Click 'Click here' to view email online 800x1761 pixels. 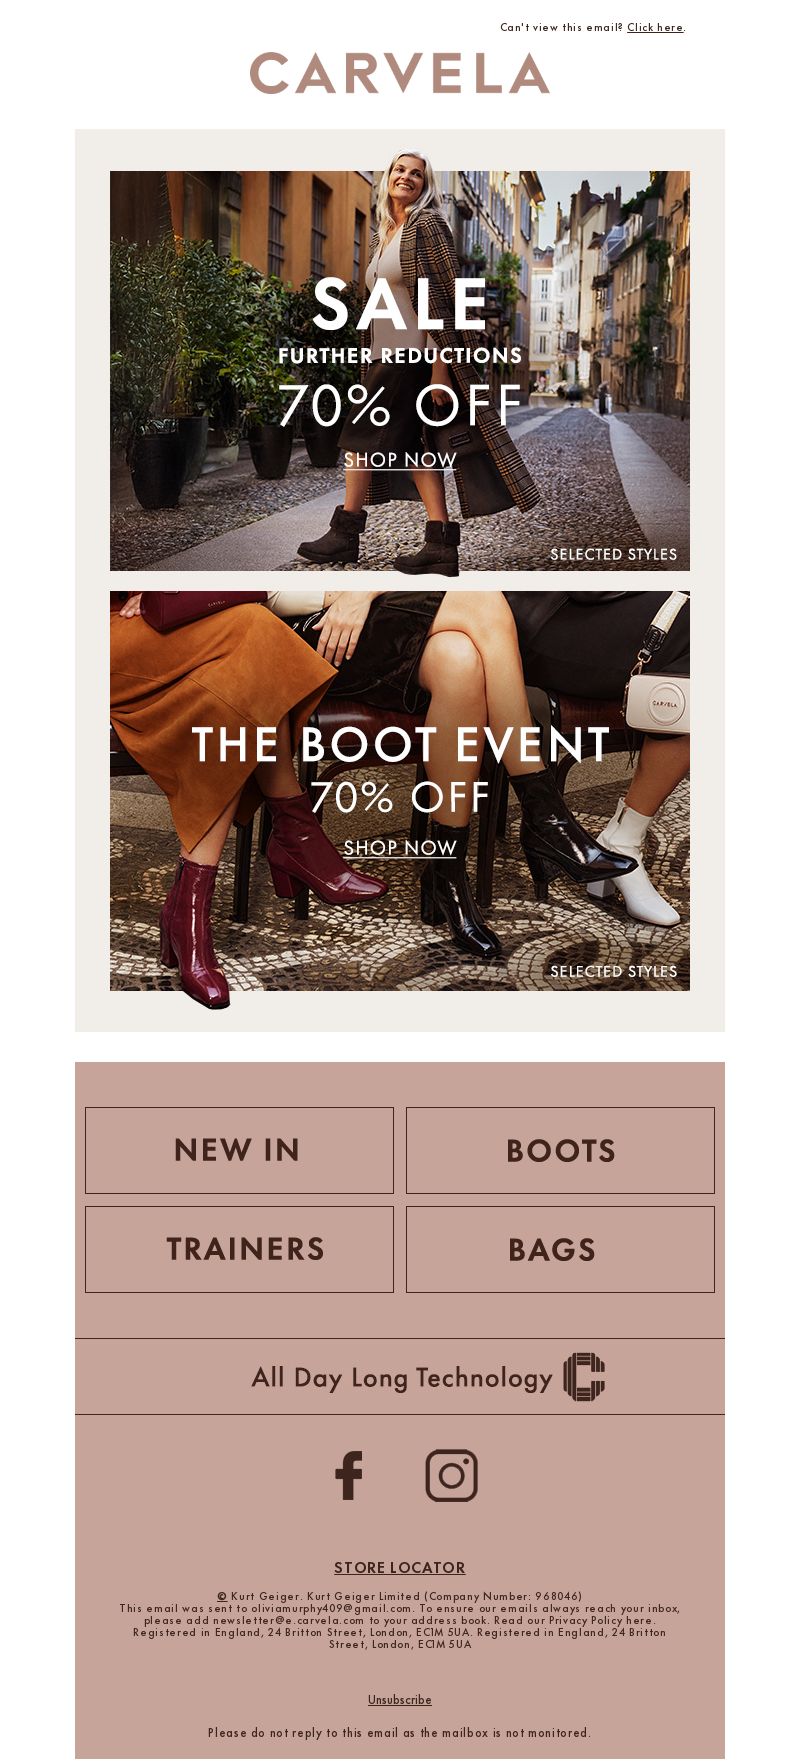pyautogui.click(x=655, y=27)
